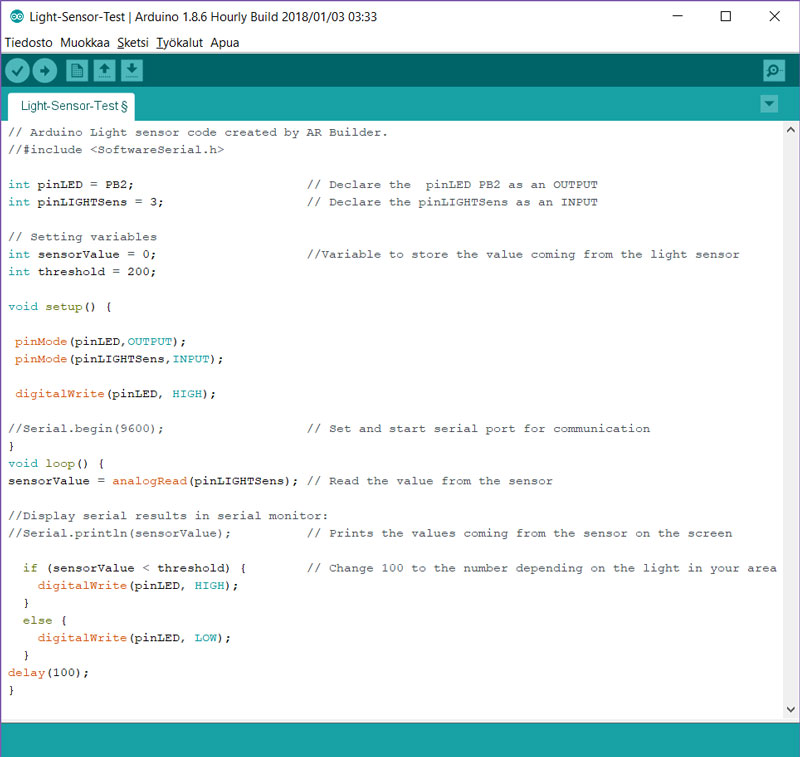
Task: Click on 'digitalWrite(pinLED, LOW);' line
Action: 134,638
